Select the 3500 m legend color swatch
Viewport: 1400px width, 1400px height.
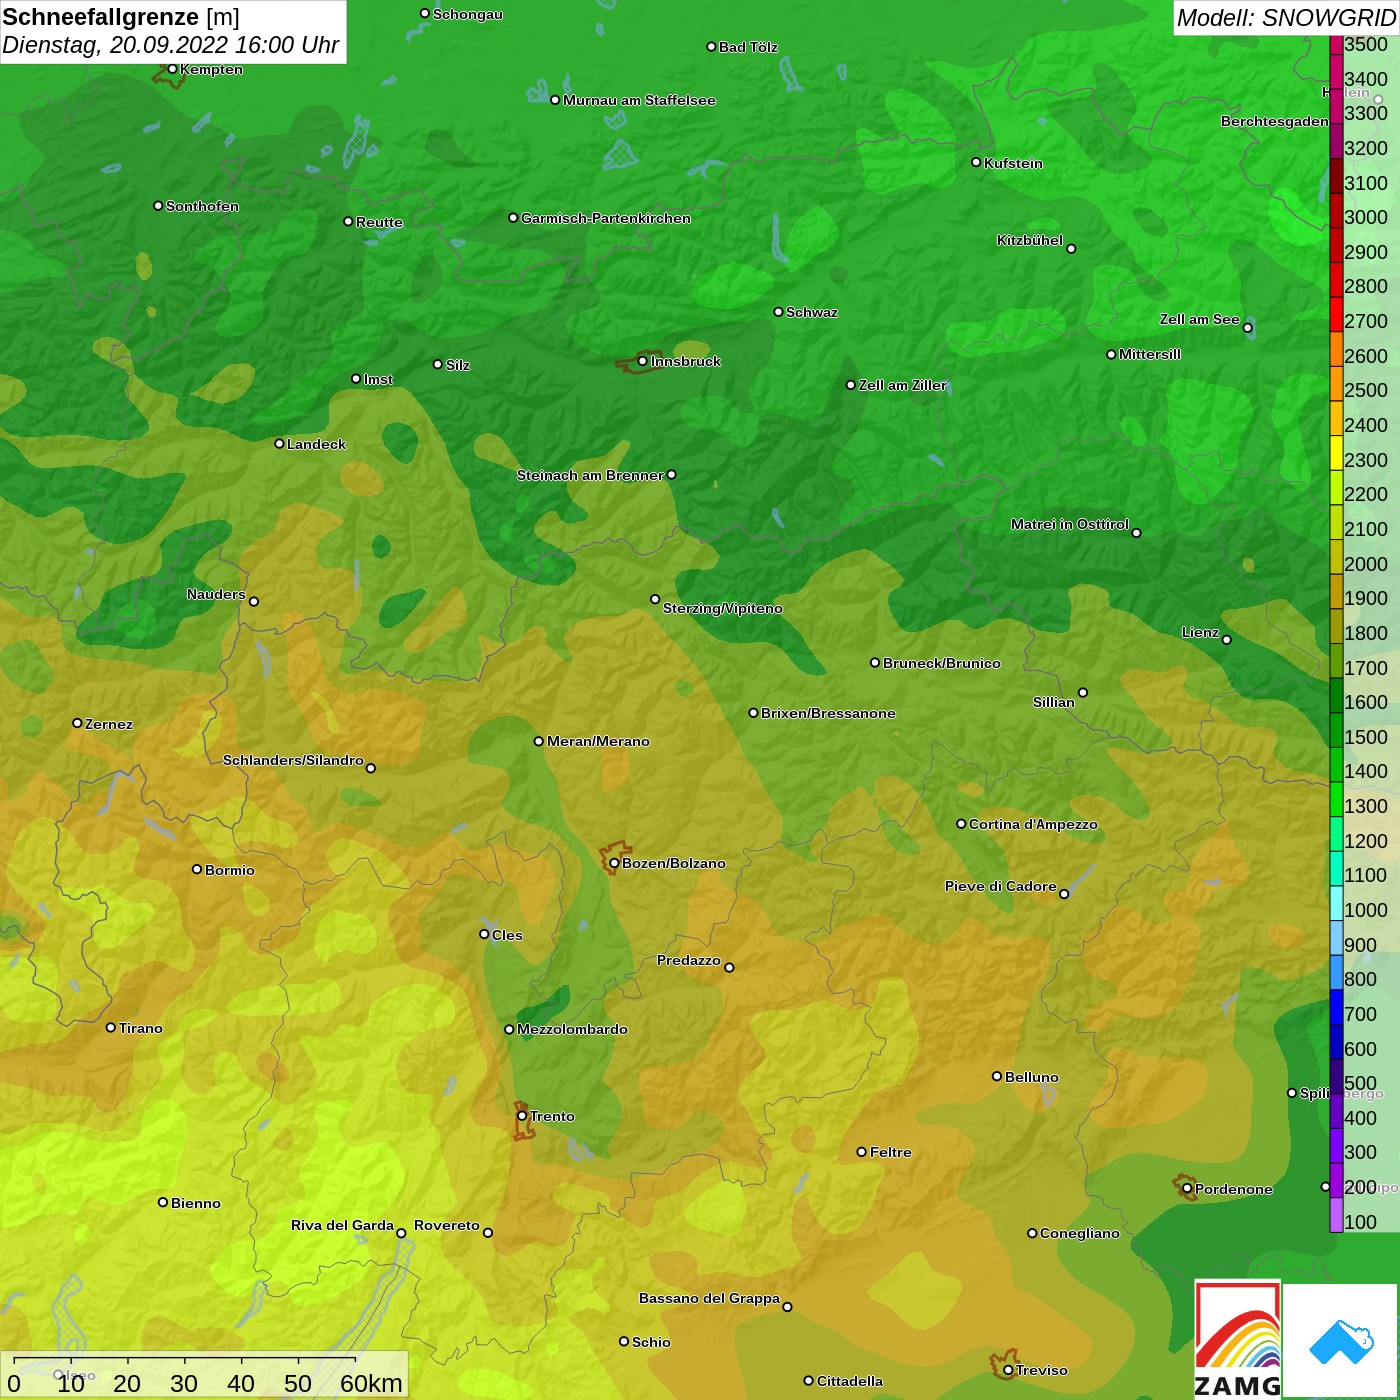[x=1336, y=45]
